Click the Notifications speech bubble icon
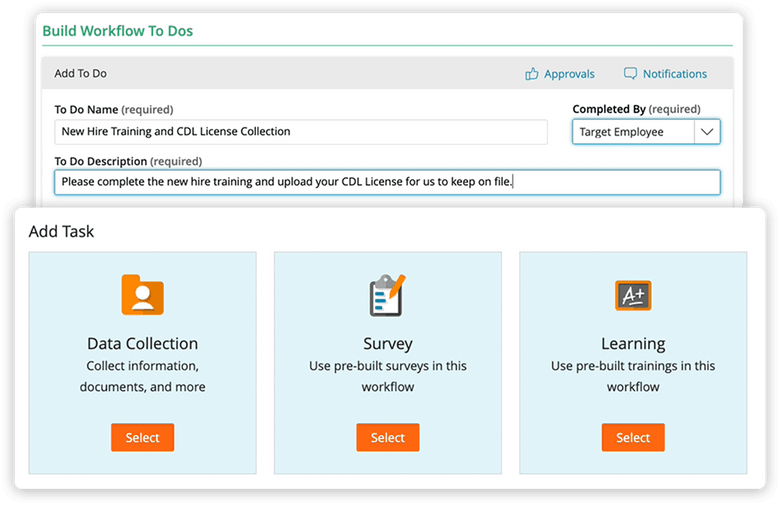Screen dimensions: 780x505 [630, 74]
